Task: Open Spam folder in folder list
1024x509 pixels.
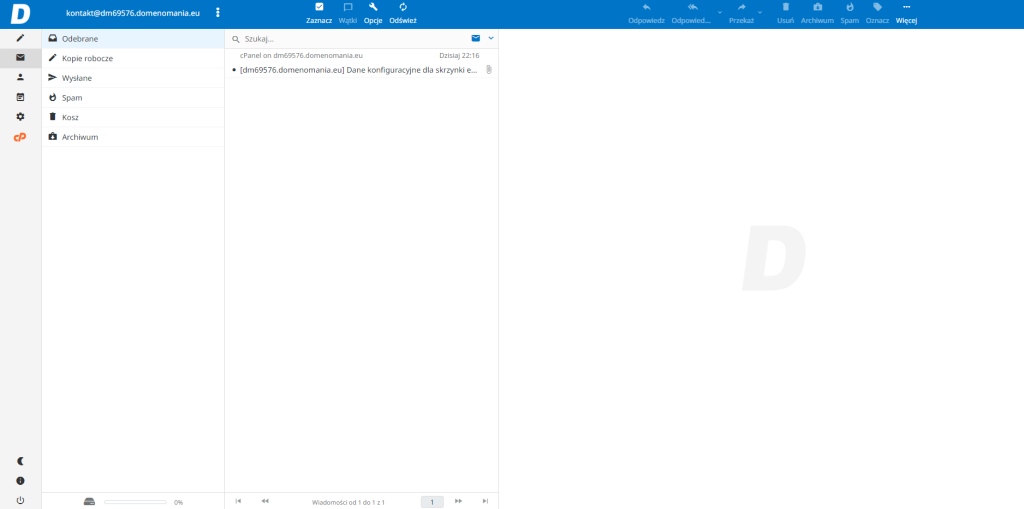Action: click(133, 97)
